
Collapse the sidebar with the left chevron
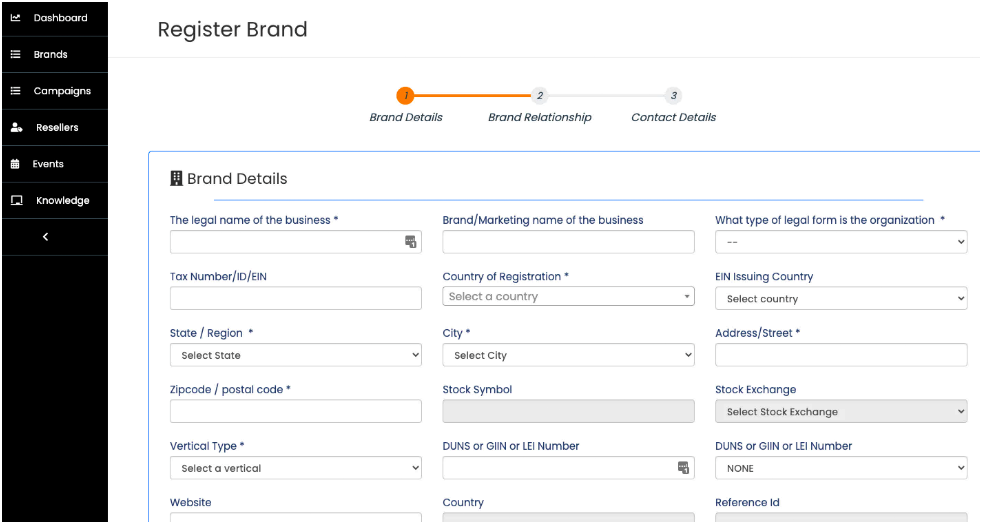[x=45, y=237]
